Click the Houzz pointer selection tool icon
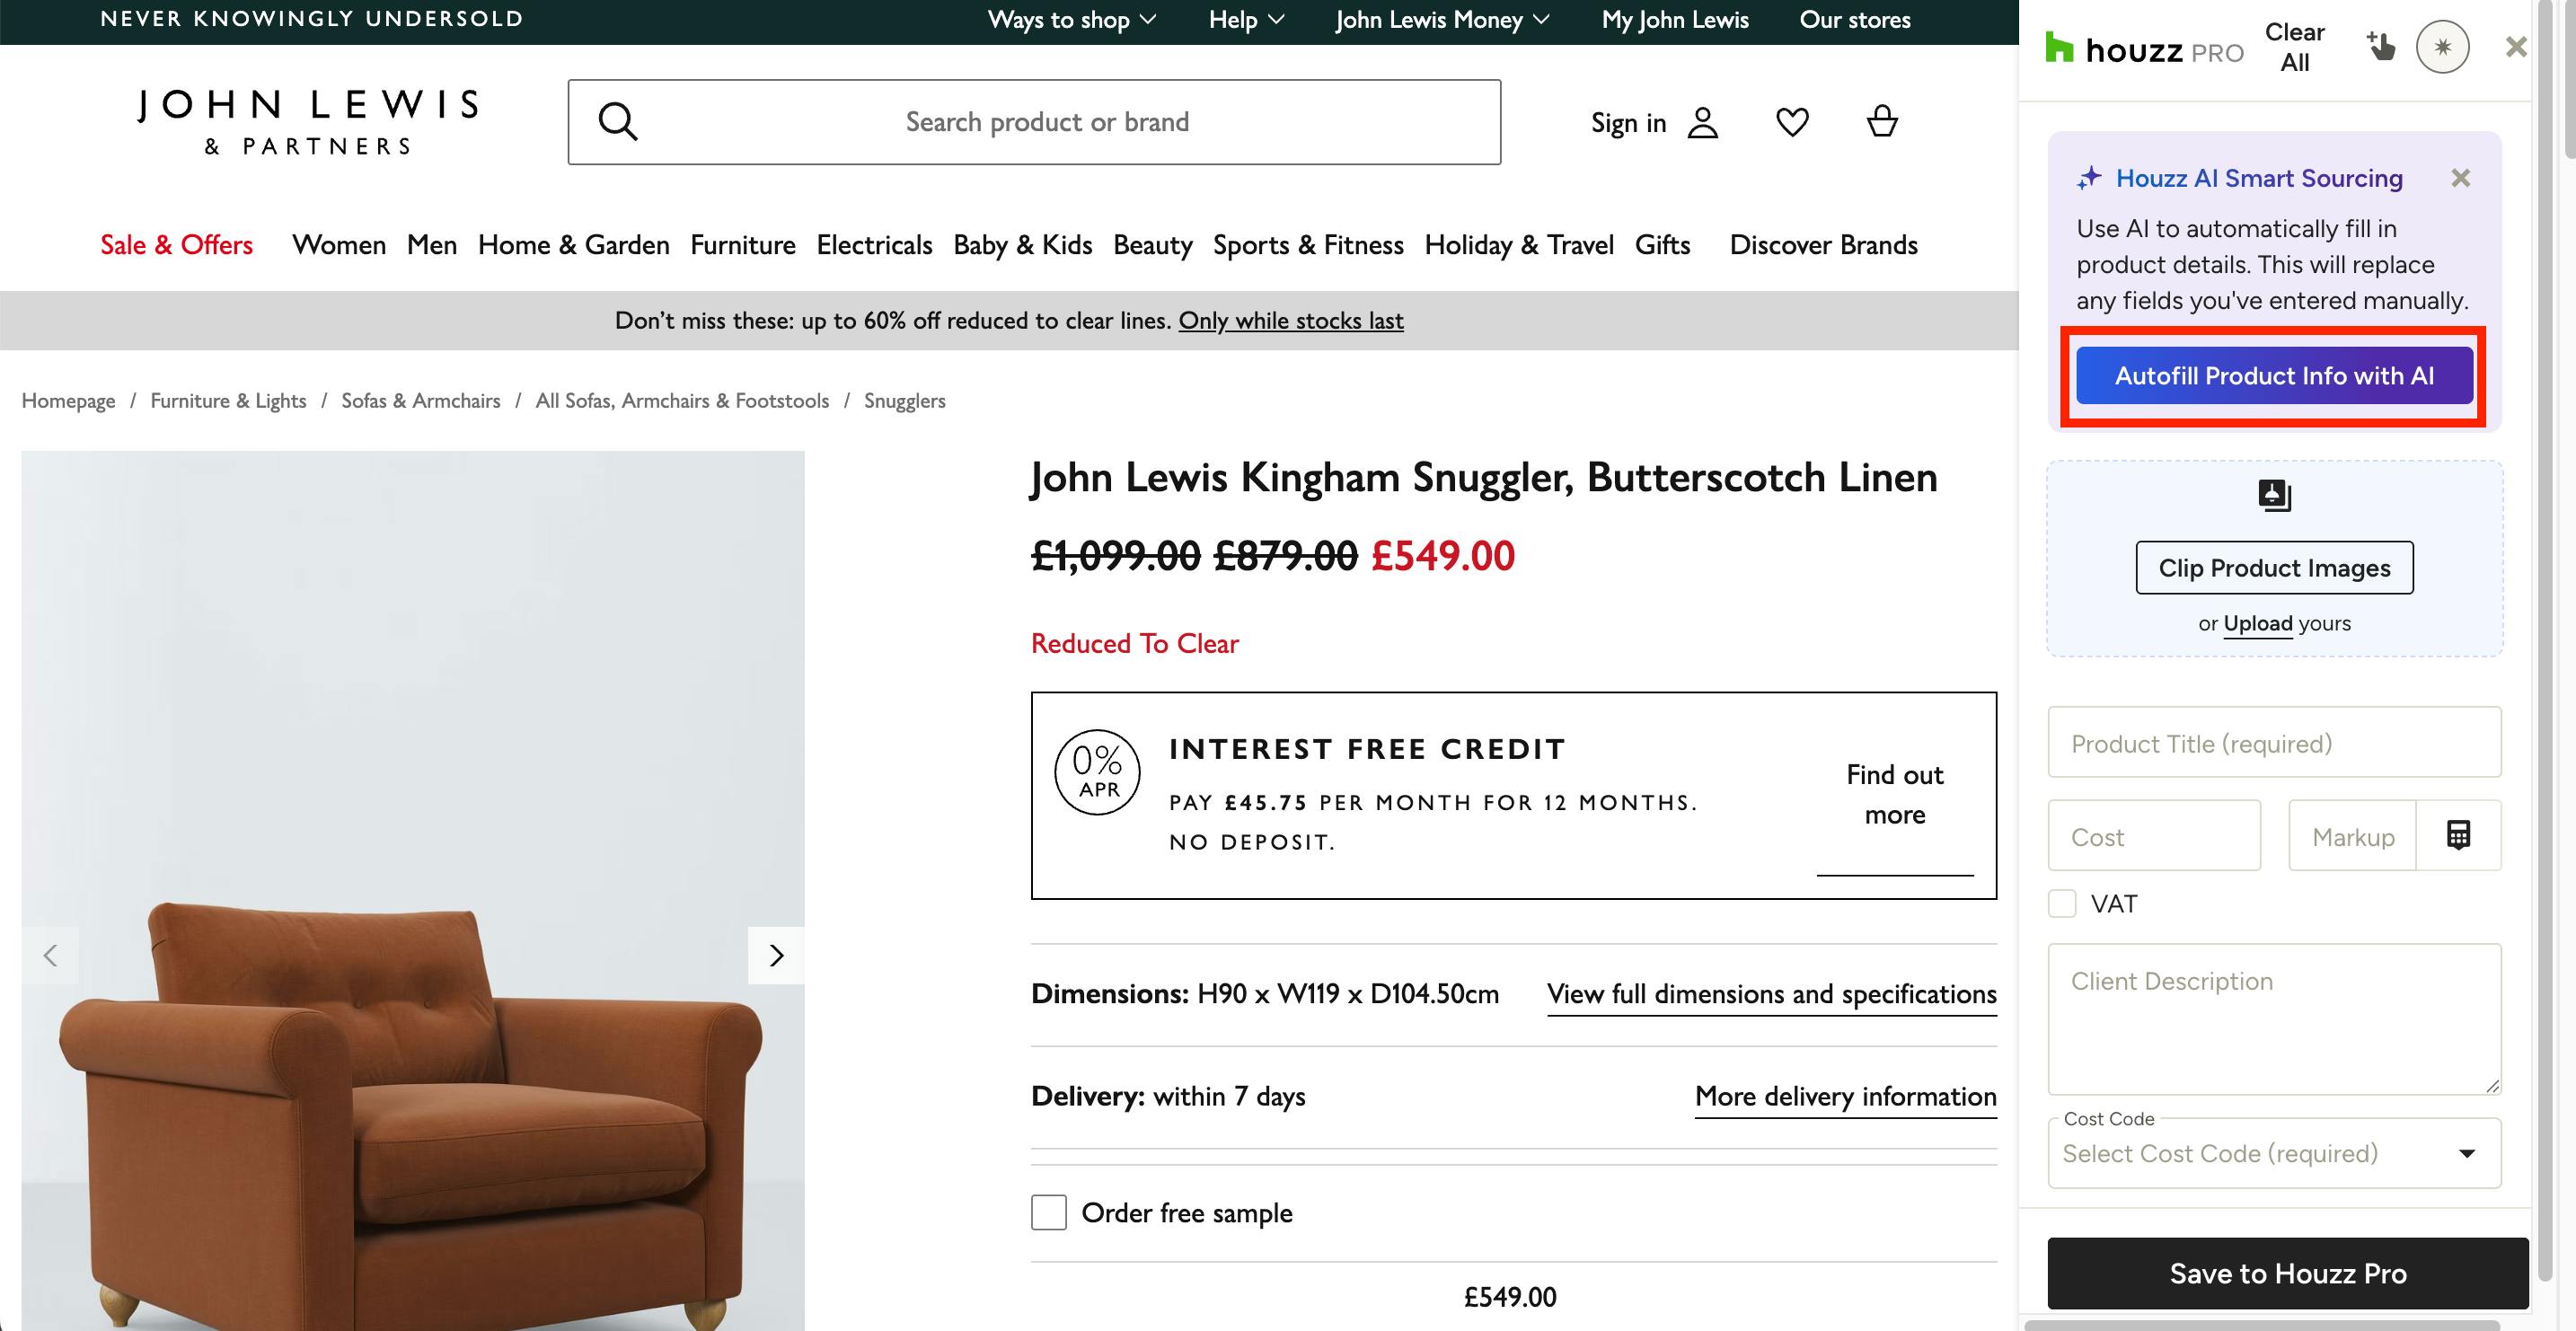The height and width of the screenshot is (1331, 2576). click(2380, 46)
